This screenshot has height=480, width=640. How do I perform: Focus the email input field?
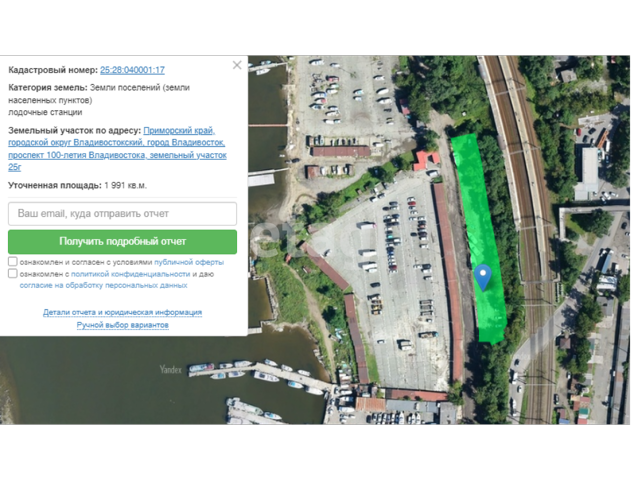[x=122, y=213]
